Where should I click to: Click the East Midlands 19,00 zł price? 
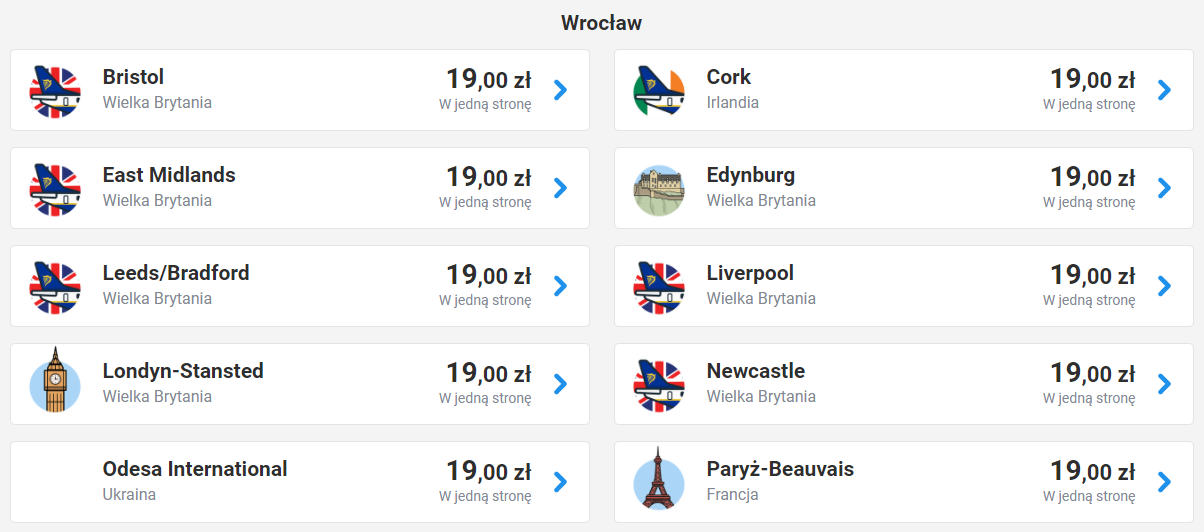coord(488,177)
